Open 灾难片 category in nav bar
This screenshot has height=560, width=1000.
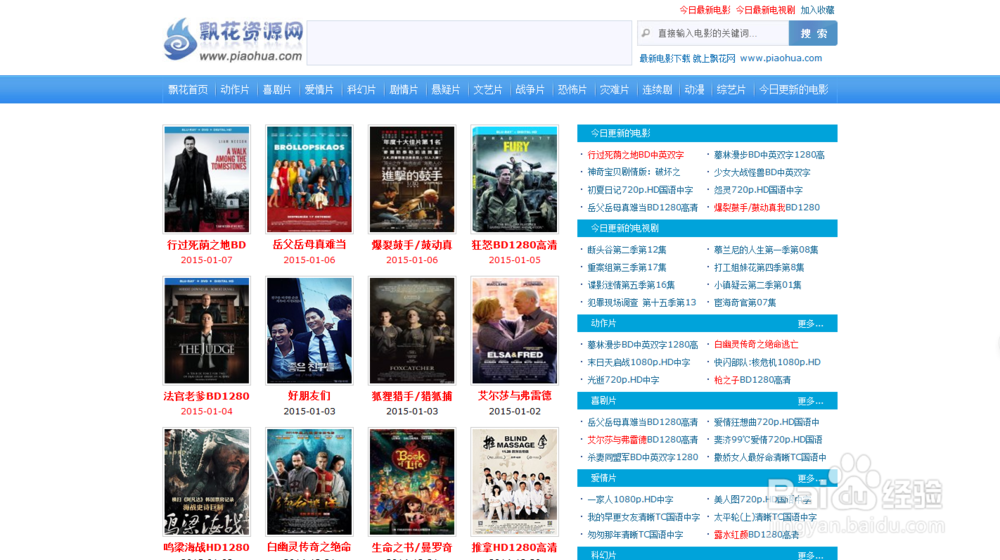click(x=614, y=90)
